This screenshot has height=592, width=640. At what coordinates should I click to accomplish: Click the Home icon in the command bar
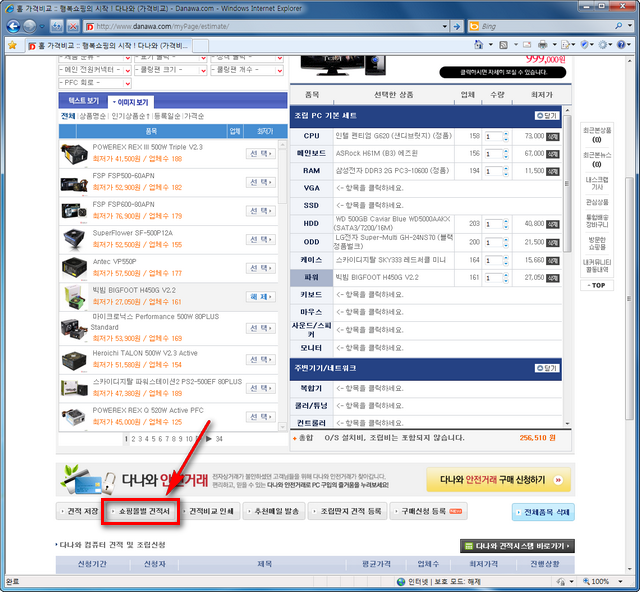(x=478, y=45)
